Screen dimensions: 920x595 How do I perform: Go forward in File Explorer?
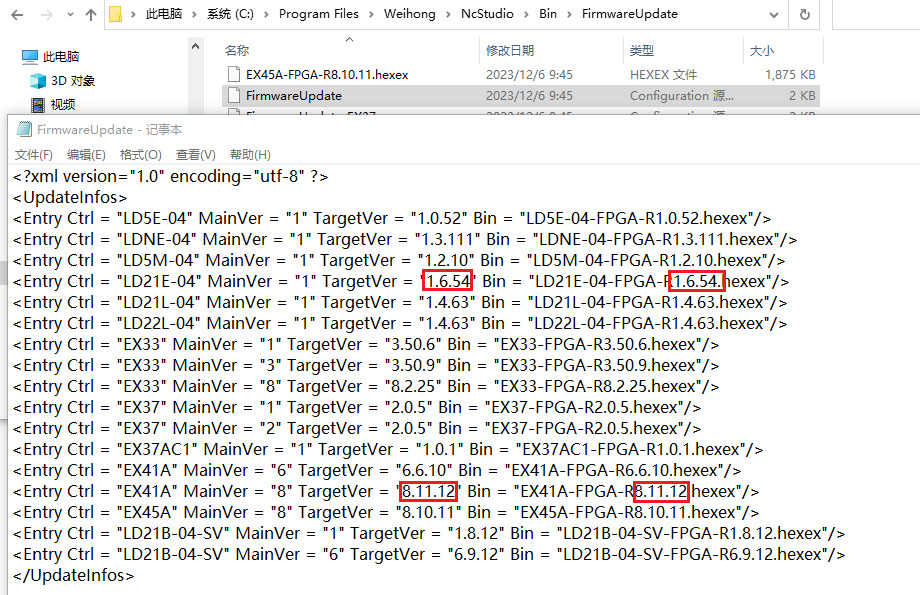[x=46, y=15]
